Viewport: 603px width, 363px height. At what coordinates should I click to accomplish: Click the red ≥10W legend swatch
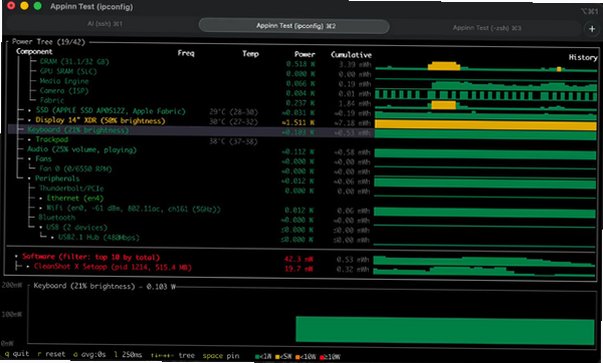click(321, 358)
